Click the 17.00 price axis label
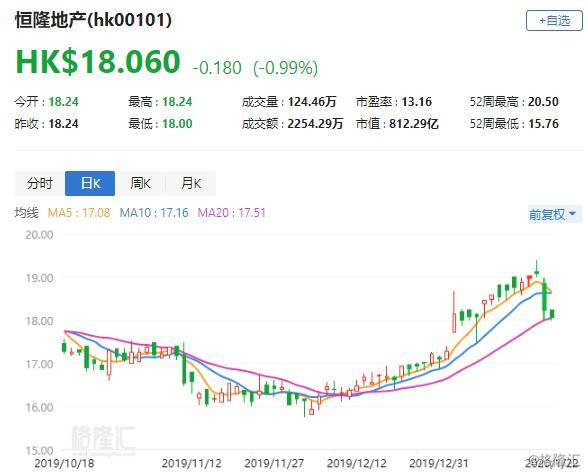588x474 pixels. [x=39, y=364]
